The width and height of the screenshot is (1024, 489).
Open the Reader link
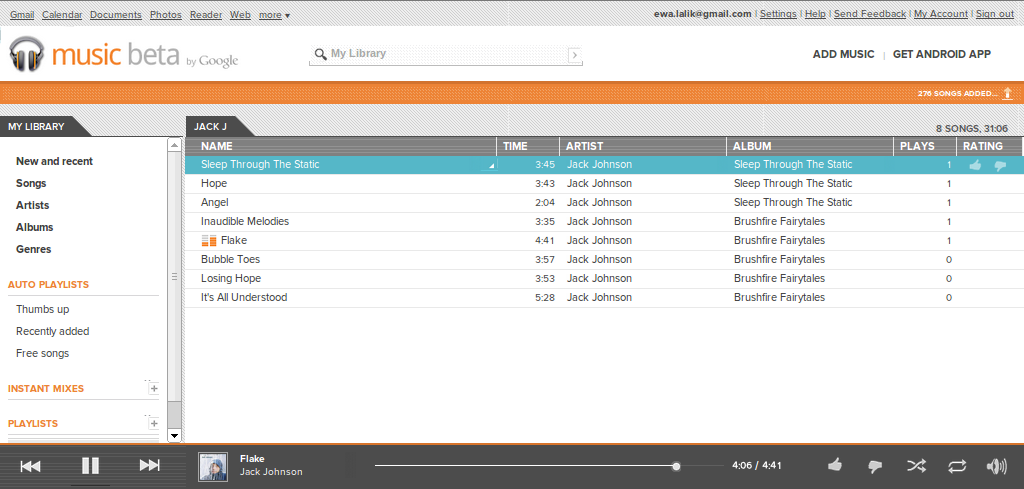[206, 14]
